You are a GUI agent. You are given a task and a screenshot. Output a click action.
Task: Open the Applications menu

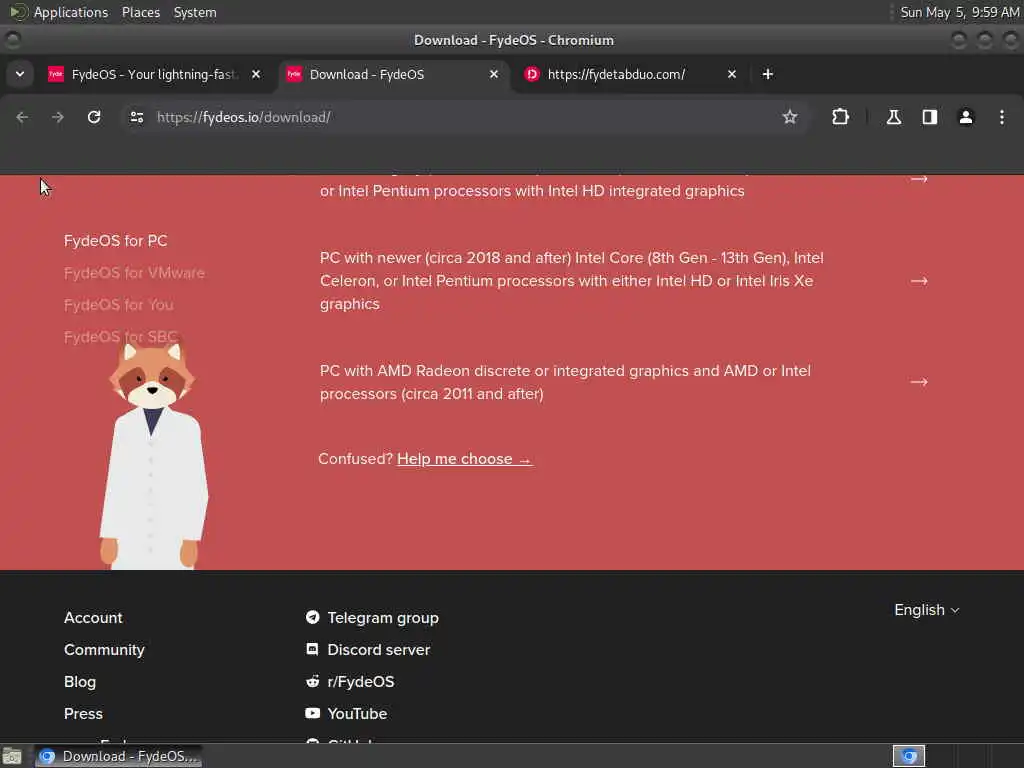(71, 12)
